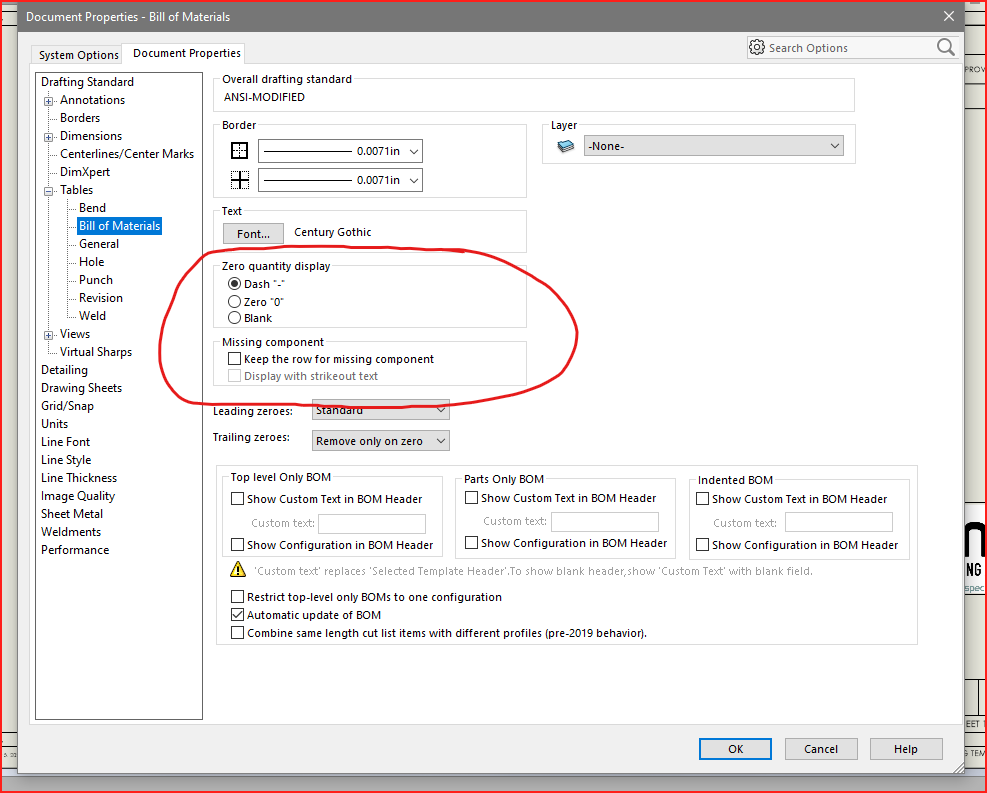Expand the Dimensions tree node
The height and width of the screenshot is (793, 987).
click(48, 136)
